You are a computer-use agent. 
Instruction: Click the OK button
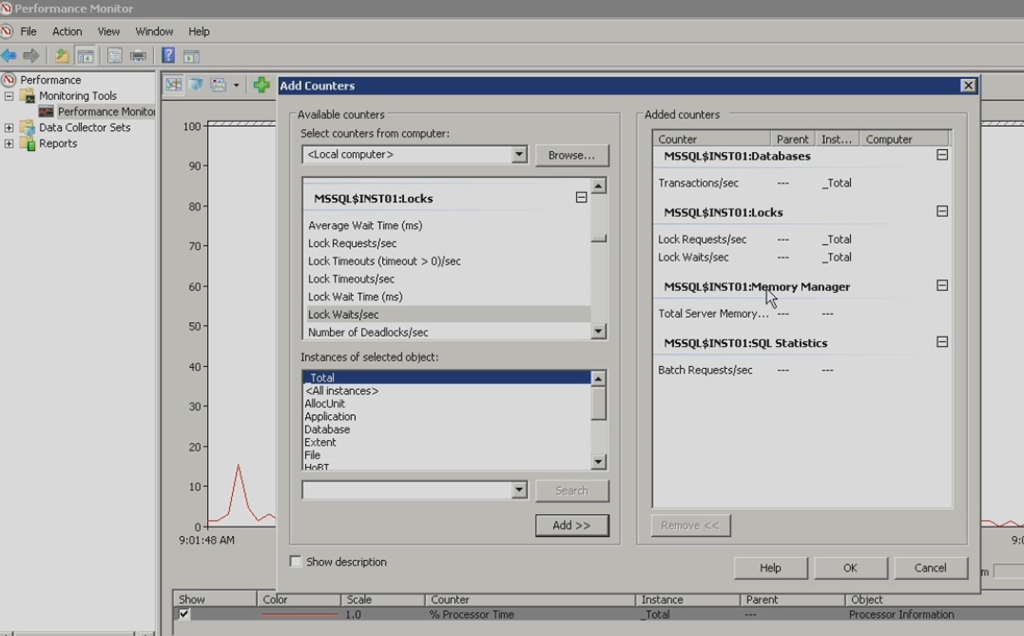(x=850, y=568)
